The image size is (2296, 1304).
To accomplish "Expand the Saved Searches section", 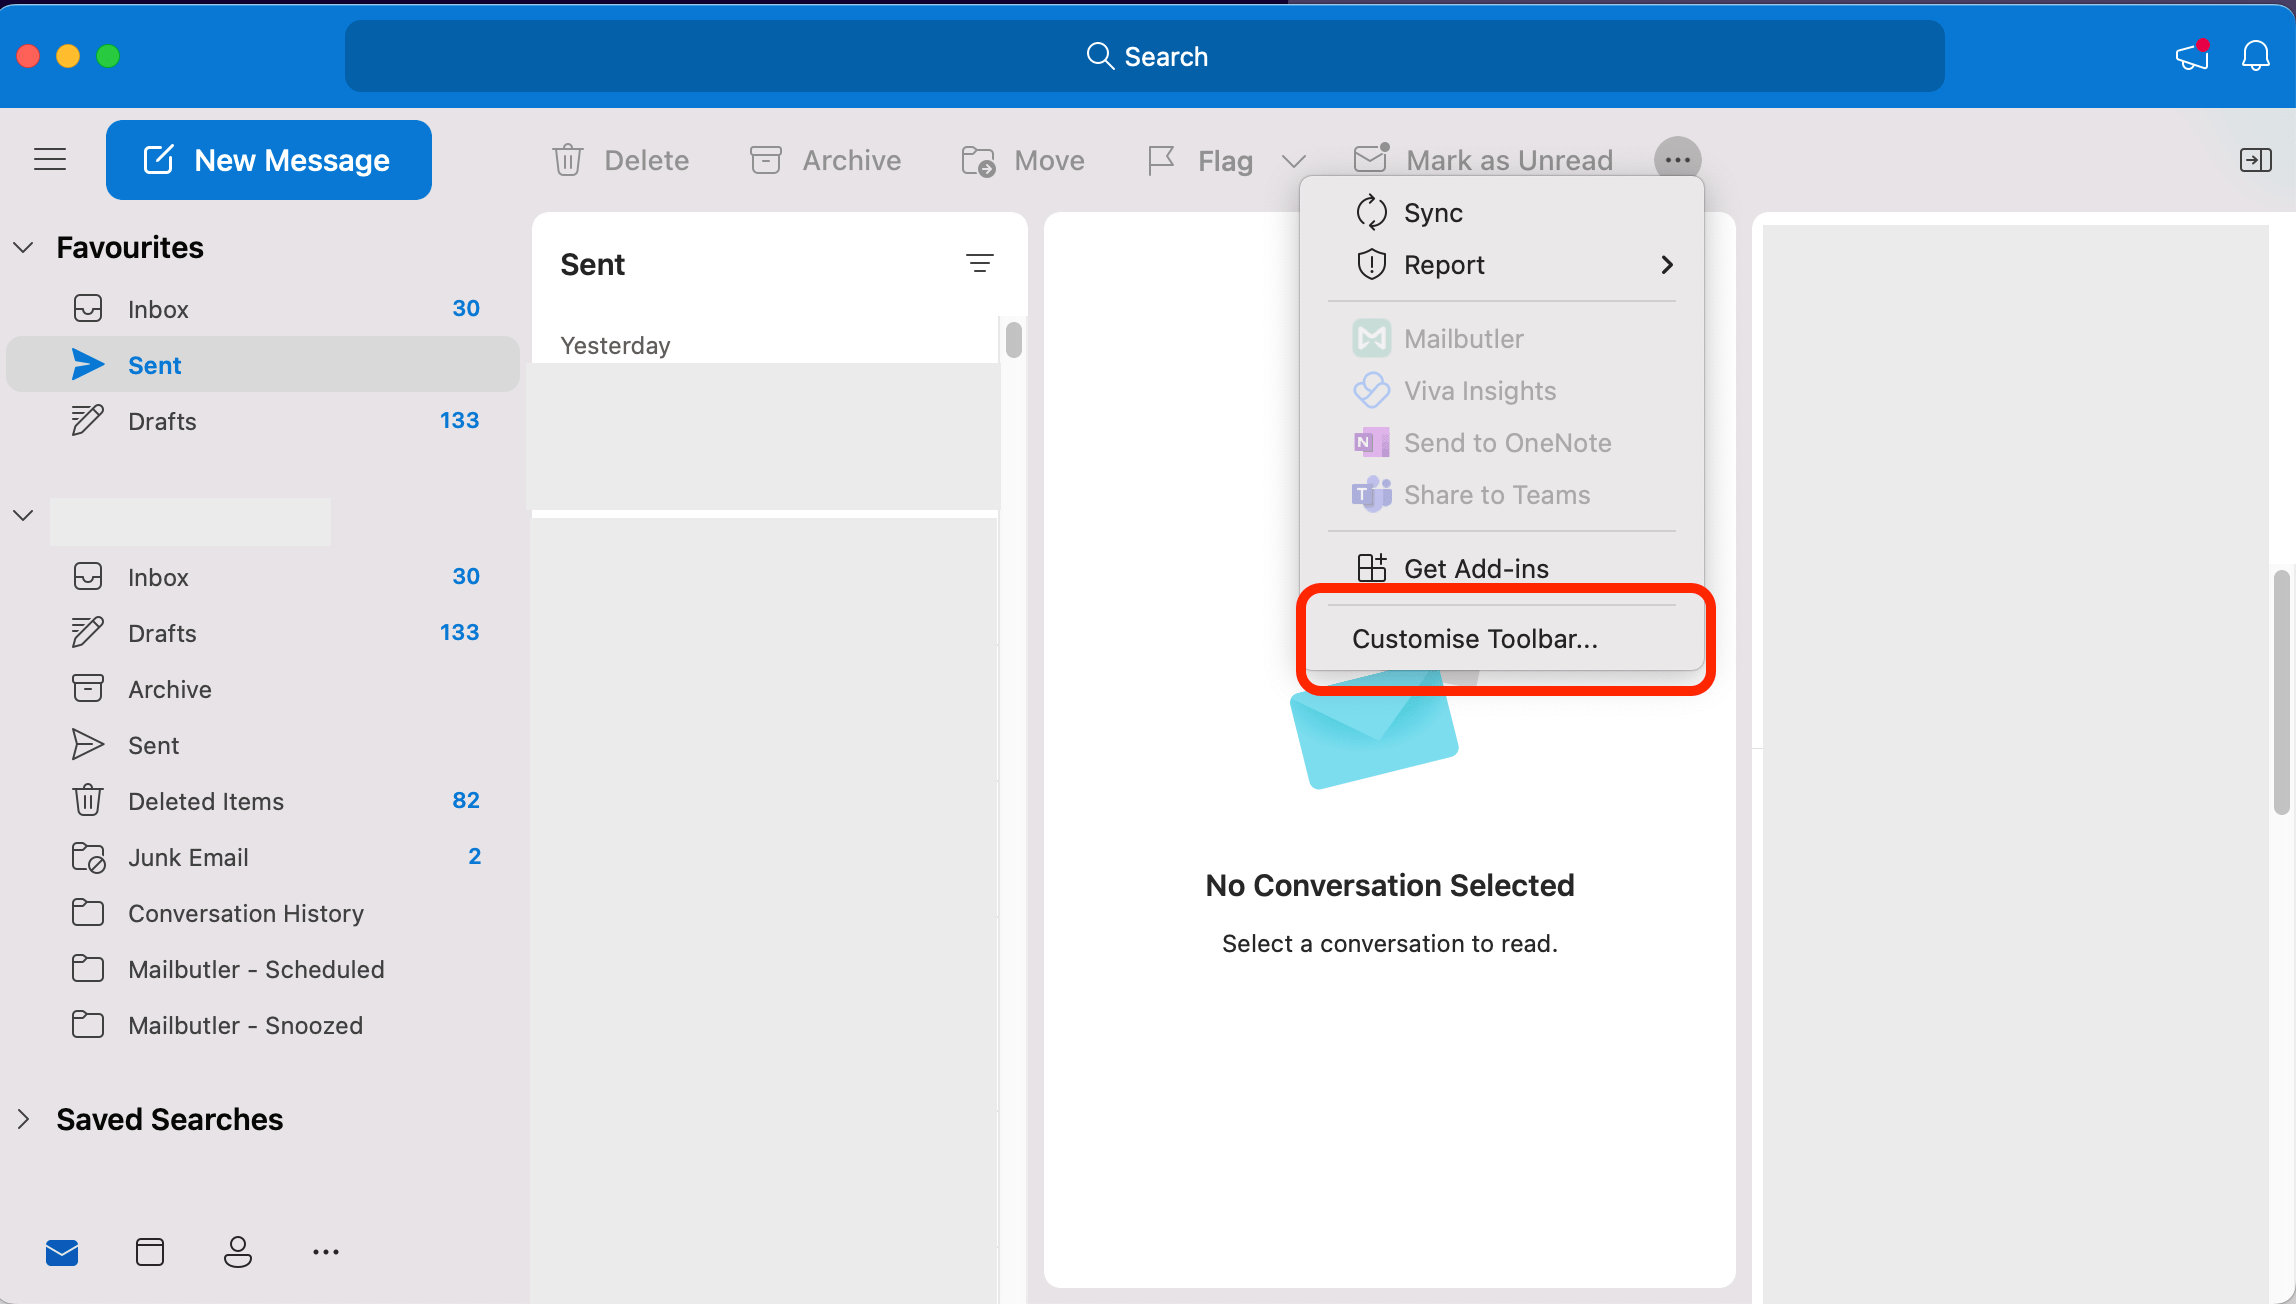I will click(x=23, y=1119).
